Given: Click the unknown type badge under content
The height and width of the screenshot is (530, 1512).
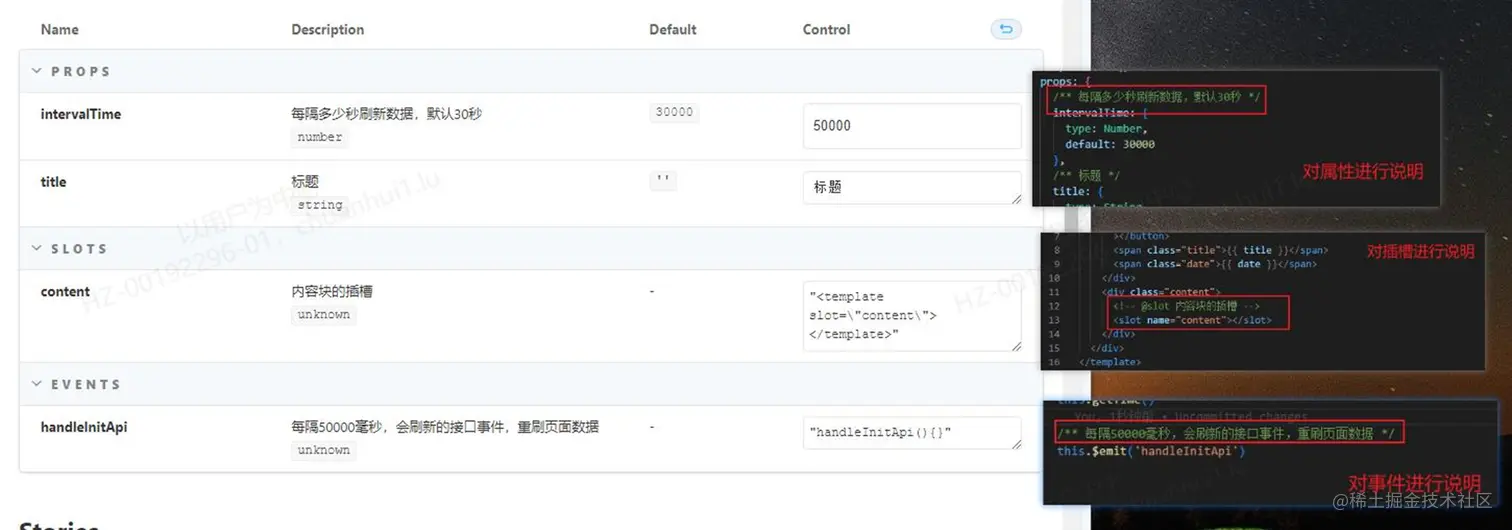Looking at the screenshot, I should point(323,315).
